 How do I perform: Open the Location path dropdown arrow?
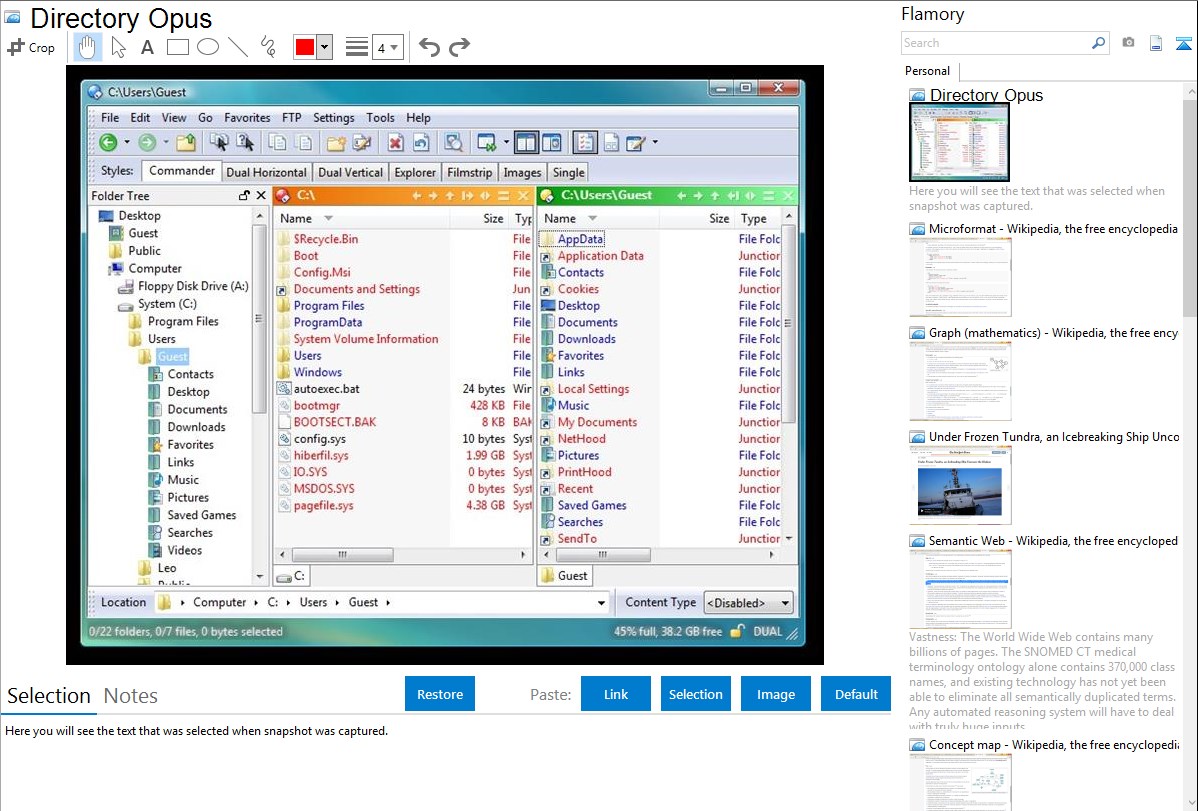coord(601,602)
